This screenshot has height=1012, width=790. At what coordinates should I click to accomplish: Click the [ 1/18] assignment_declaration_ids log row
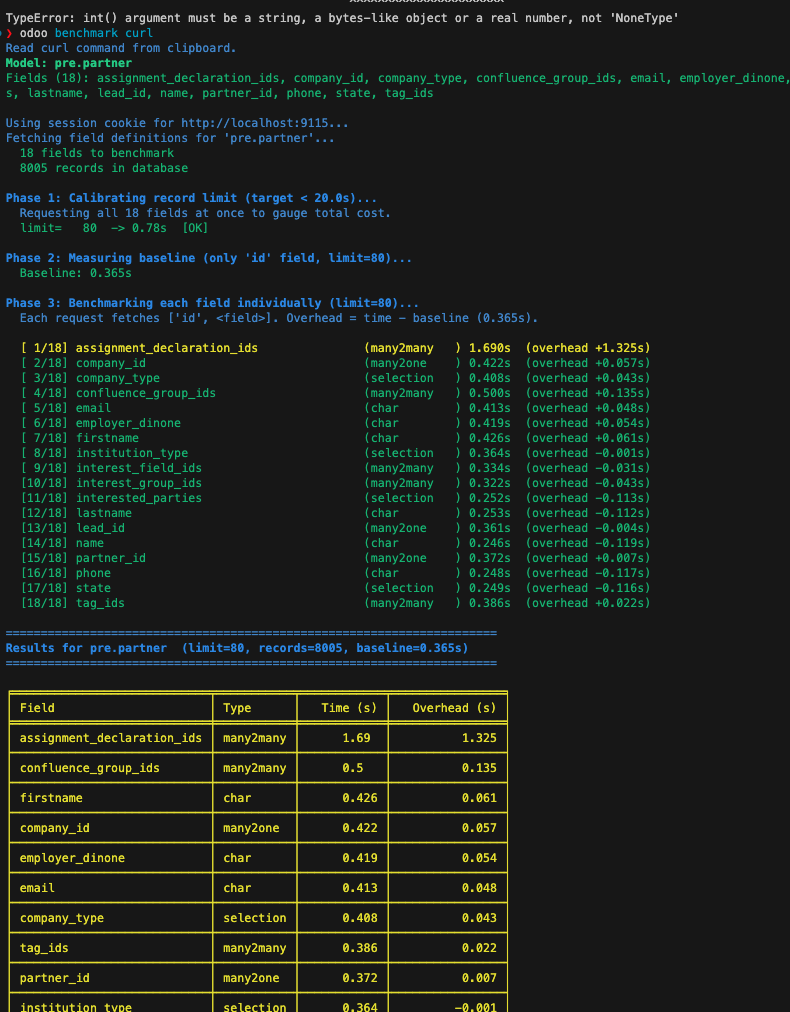[336, 348]
